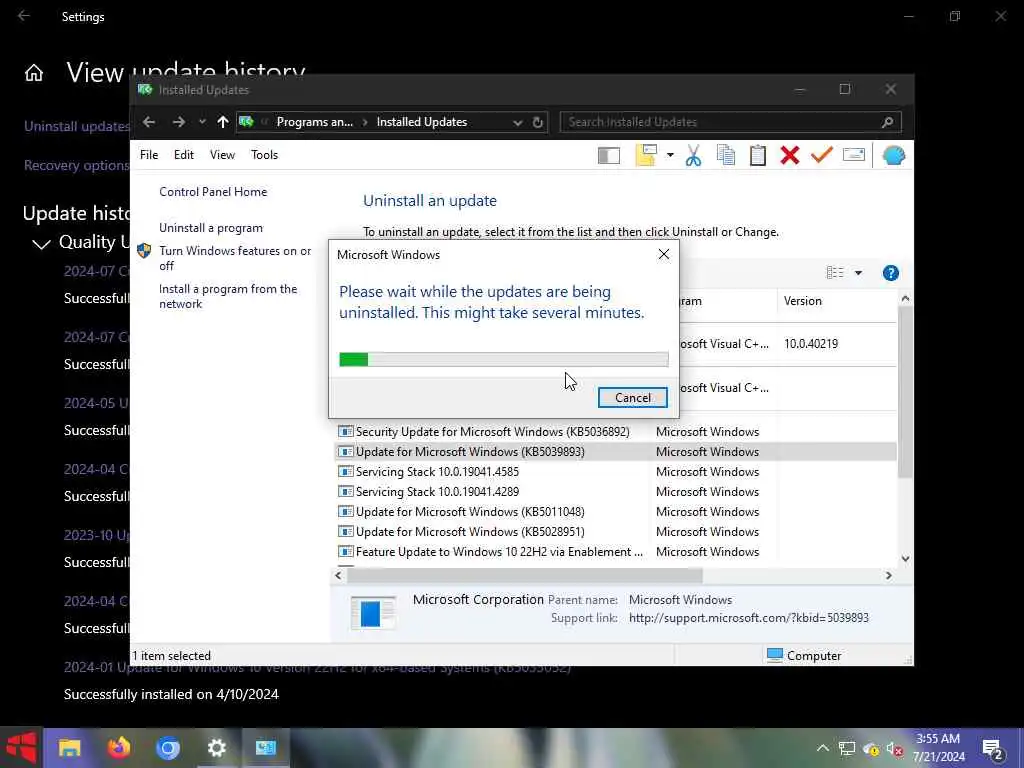Open recent locations dropdown arrow
Image resolution: width=1024 pixels, height=768 pixels.
coord(202,122)
